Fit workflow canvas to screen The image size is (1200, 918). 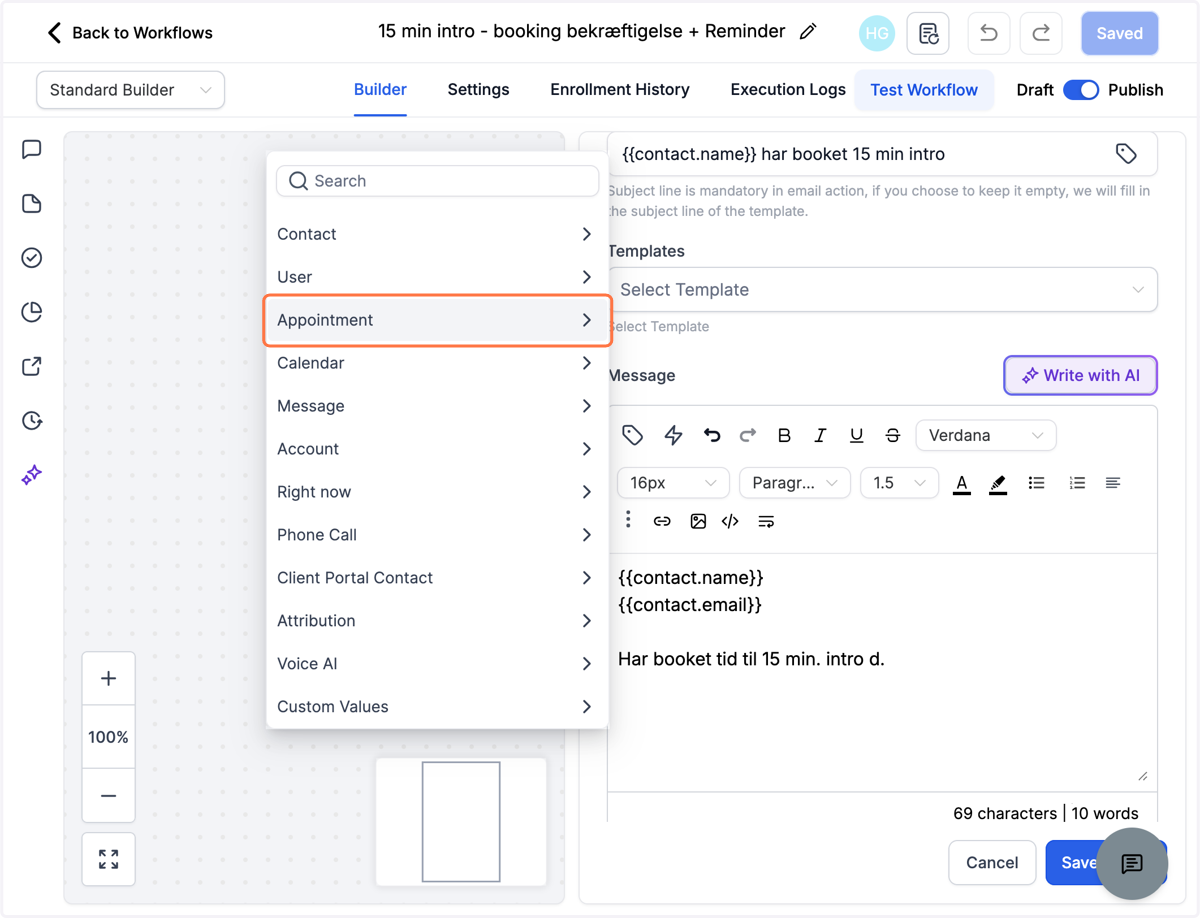coord(108,859)
